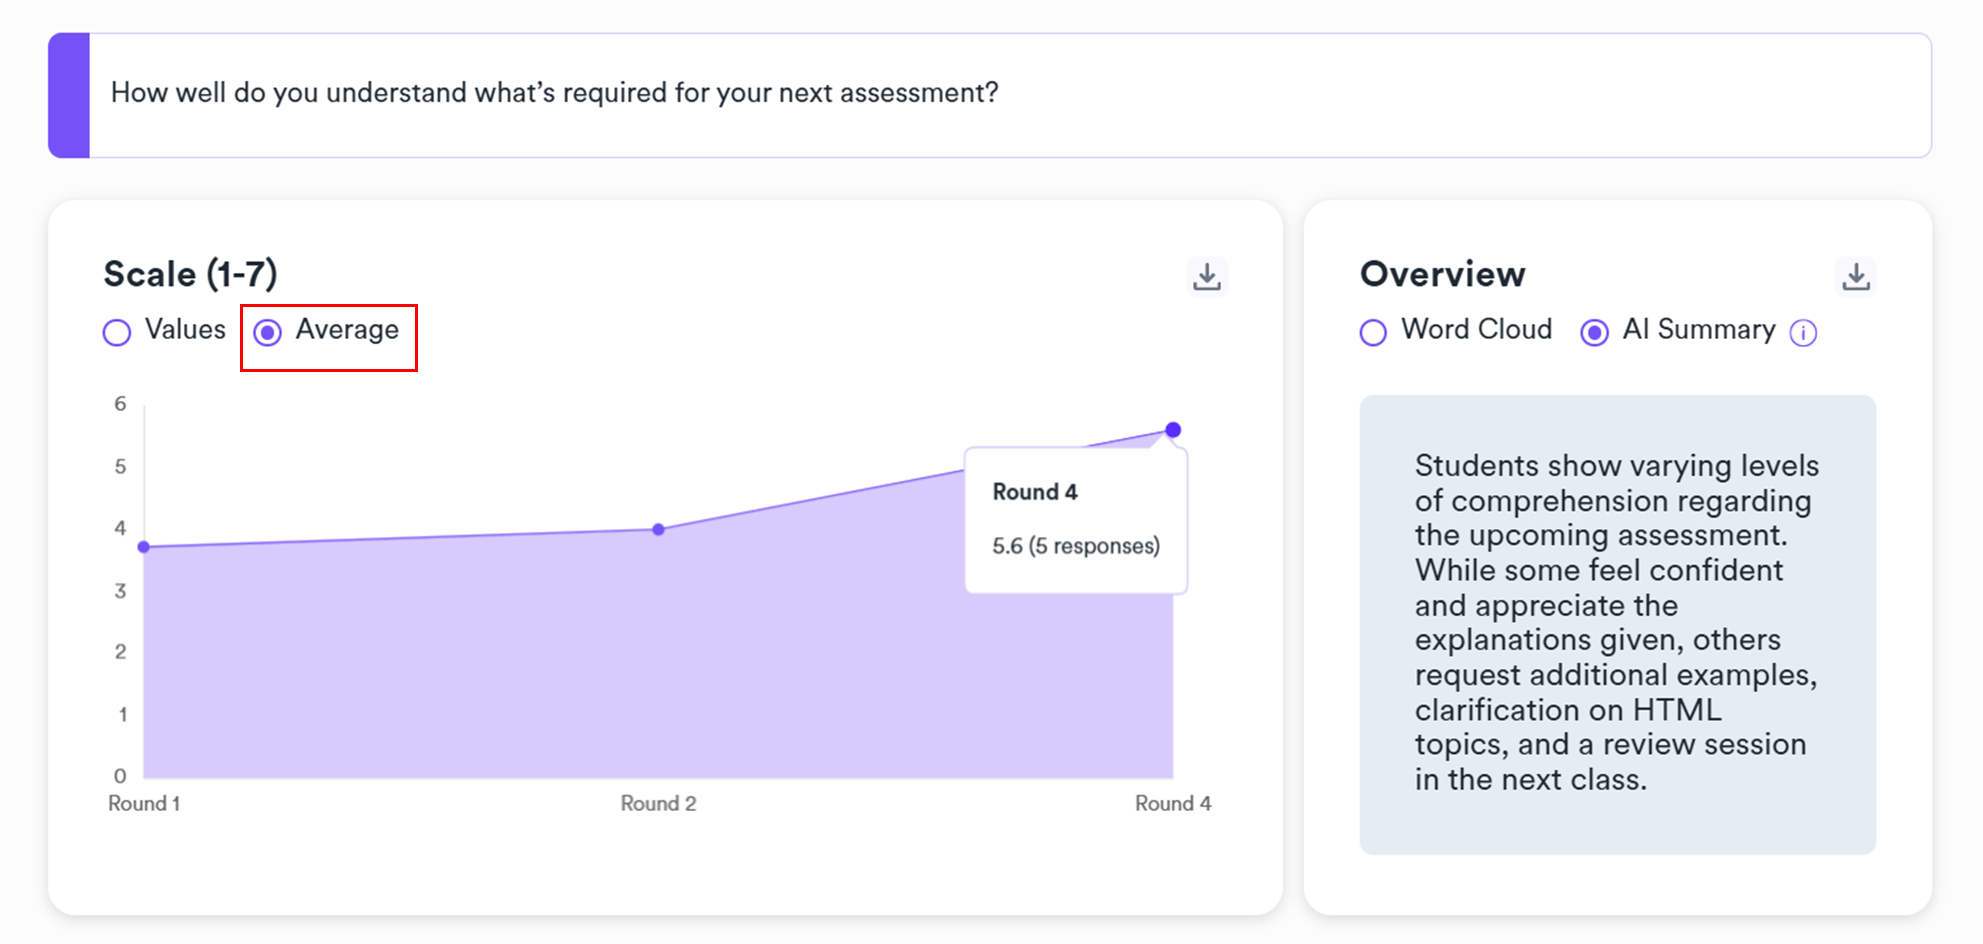
Task: Click the Scale (1-7) heading
Action: 190,274
